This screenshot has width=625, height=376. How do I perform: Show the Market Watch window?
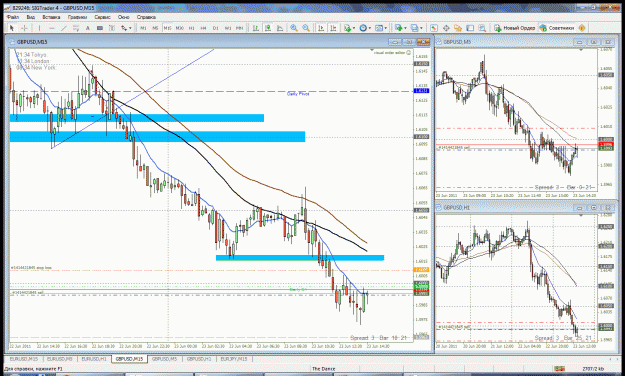[434, 28]
